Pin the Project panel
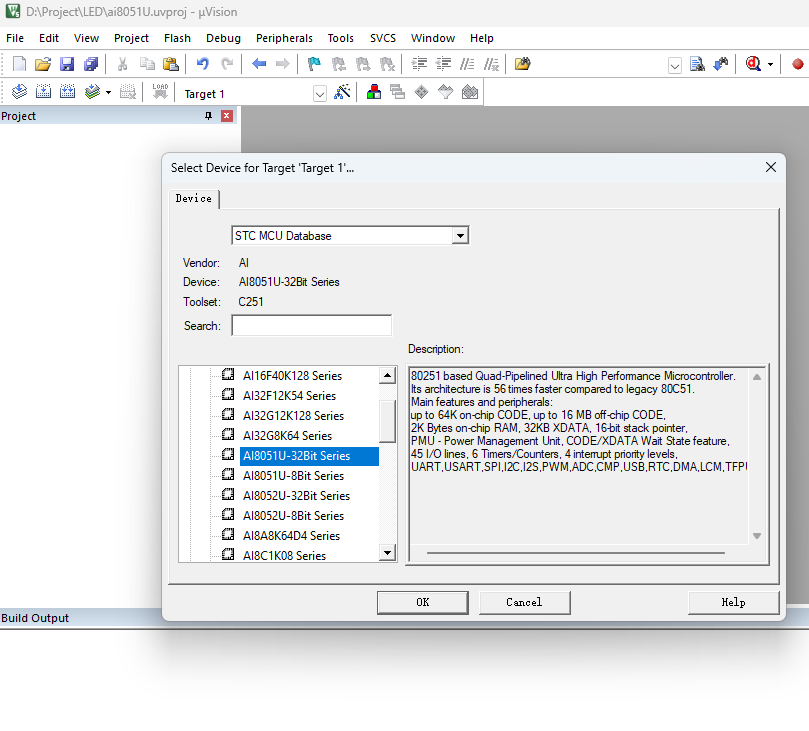 click(x=208, y=116)
